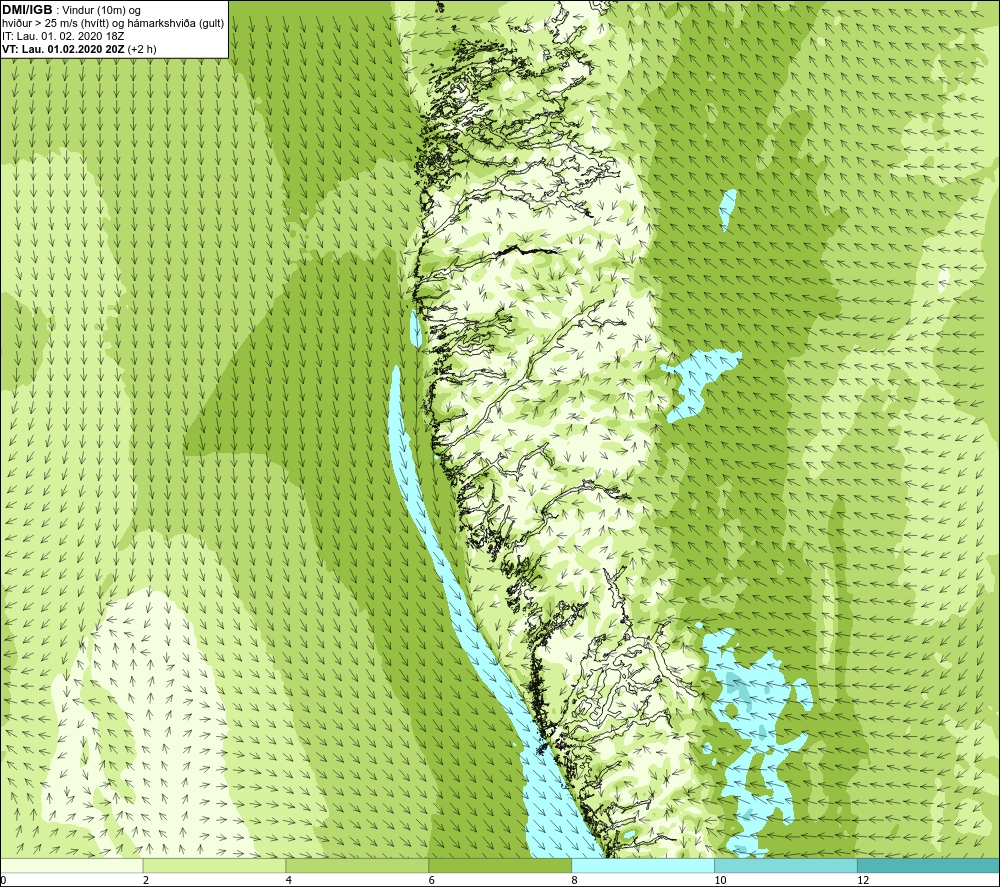Click the 4–6 m/s medium green band

click(357, 865)
